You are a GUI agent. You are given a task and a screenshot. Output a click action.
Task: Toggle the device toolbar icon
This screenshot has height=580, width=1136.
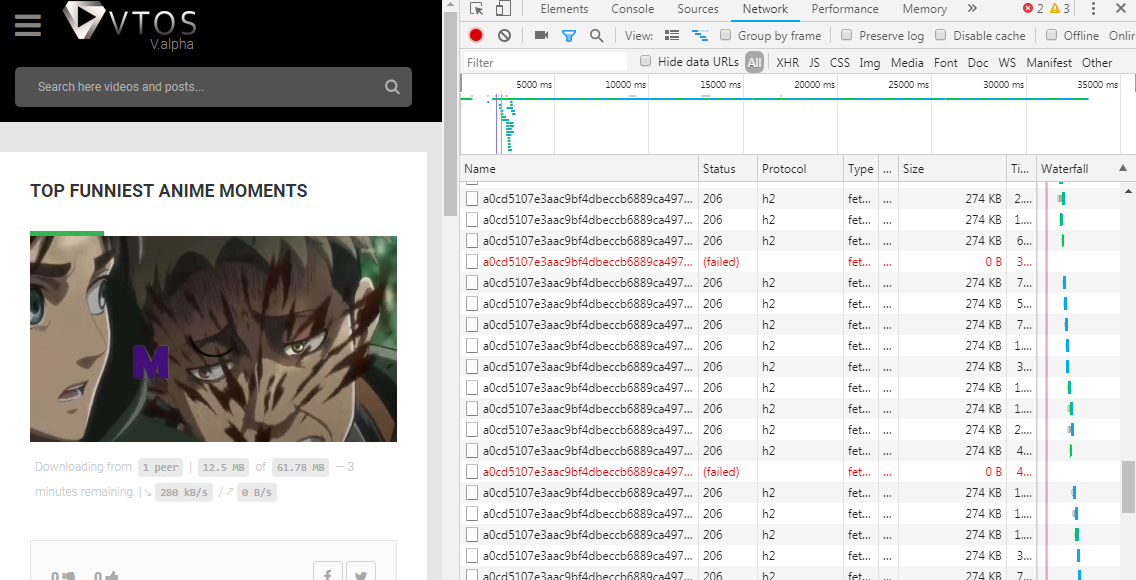pyautogui.click(x=503, y=9)
